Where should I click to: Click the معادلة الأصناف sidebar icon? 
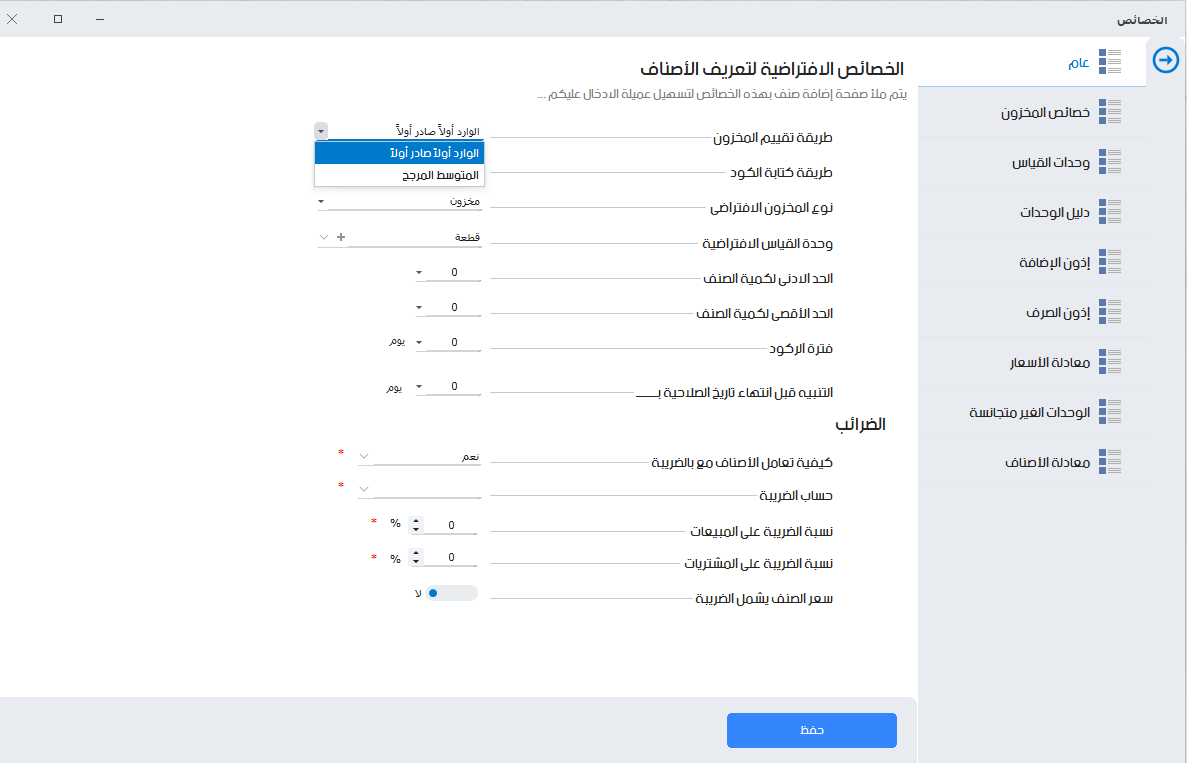[1110, 462]
